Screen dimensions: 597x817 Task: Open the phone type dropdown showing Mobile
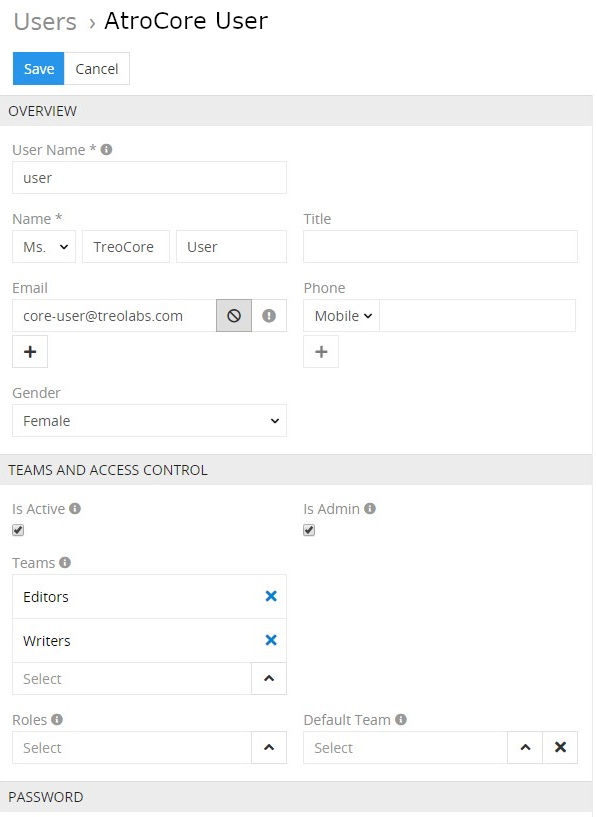point(342,315)
